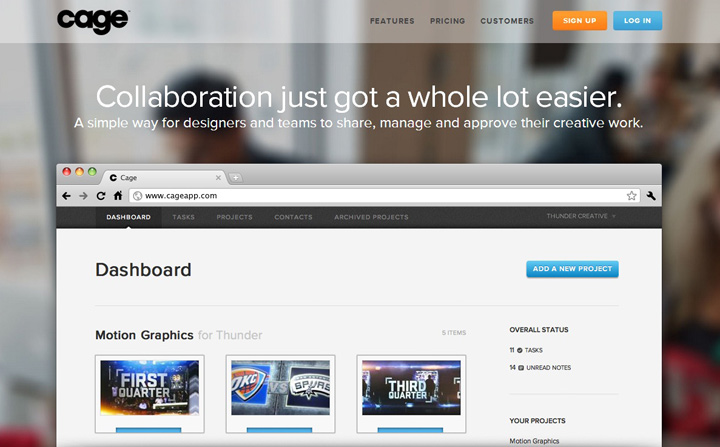Switch to the Projects nav tab

click(x=235, y=217)
